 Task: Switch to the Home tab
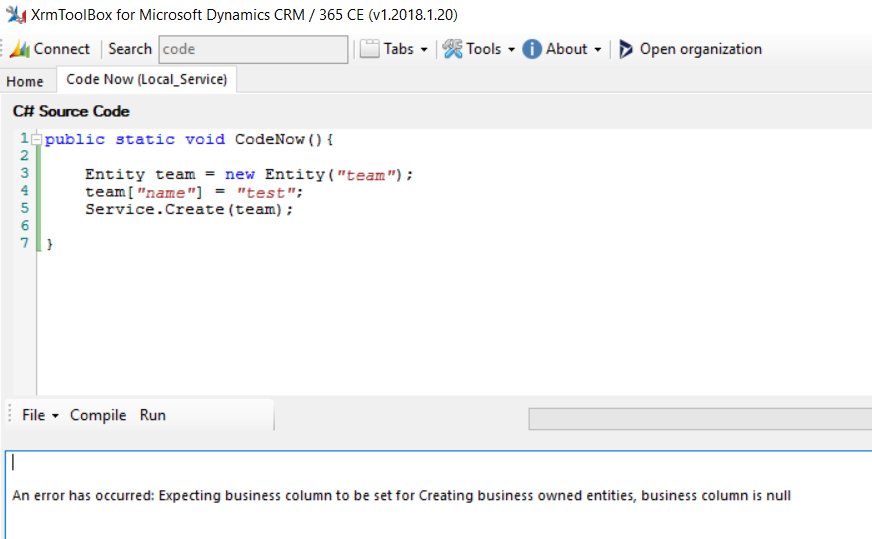click(x=25, y=81)
